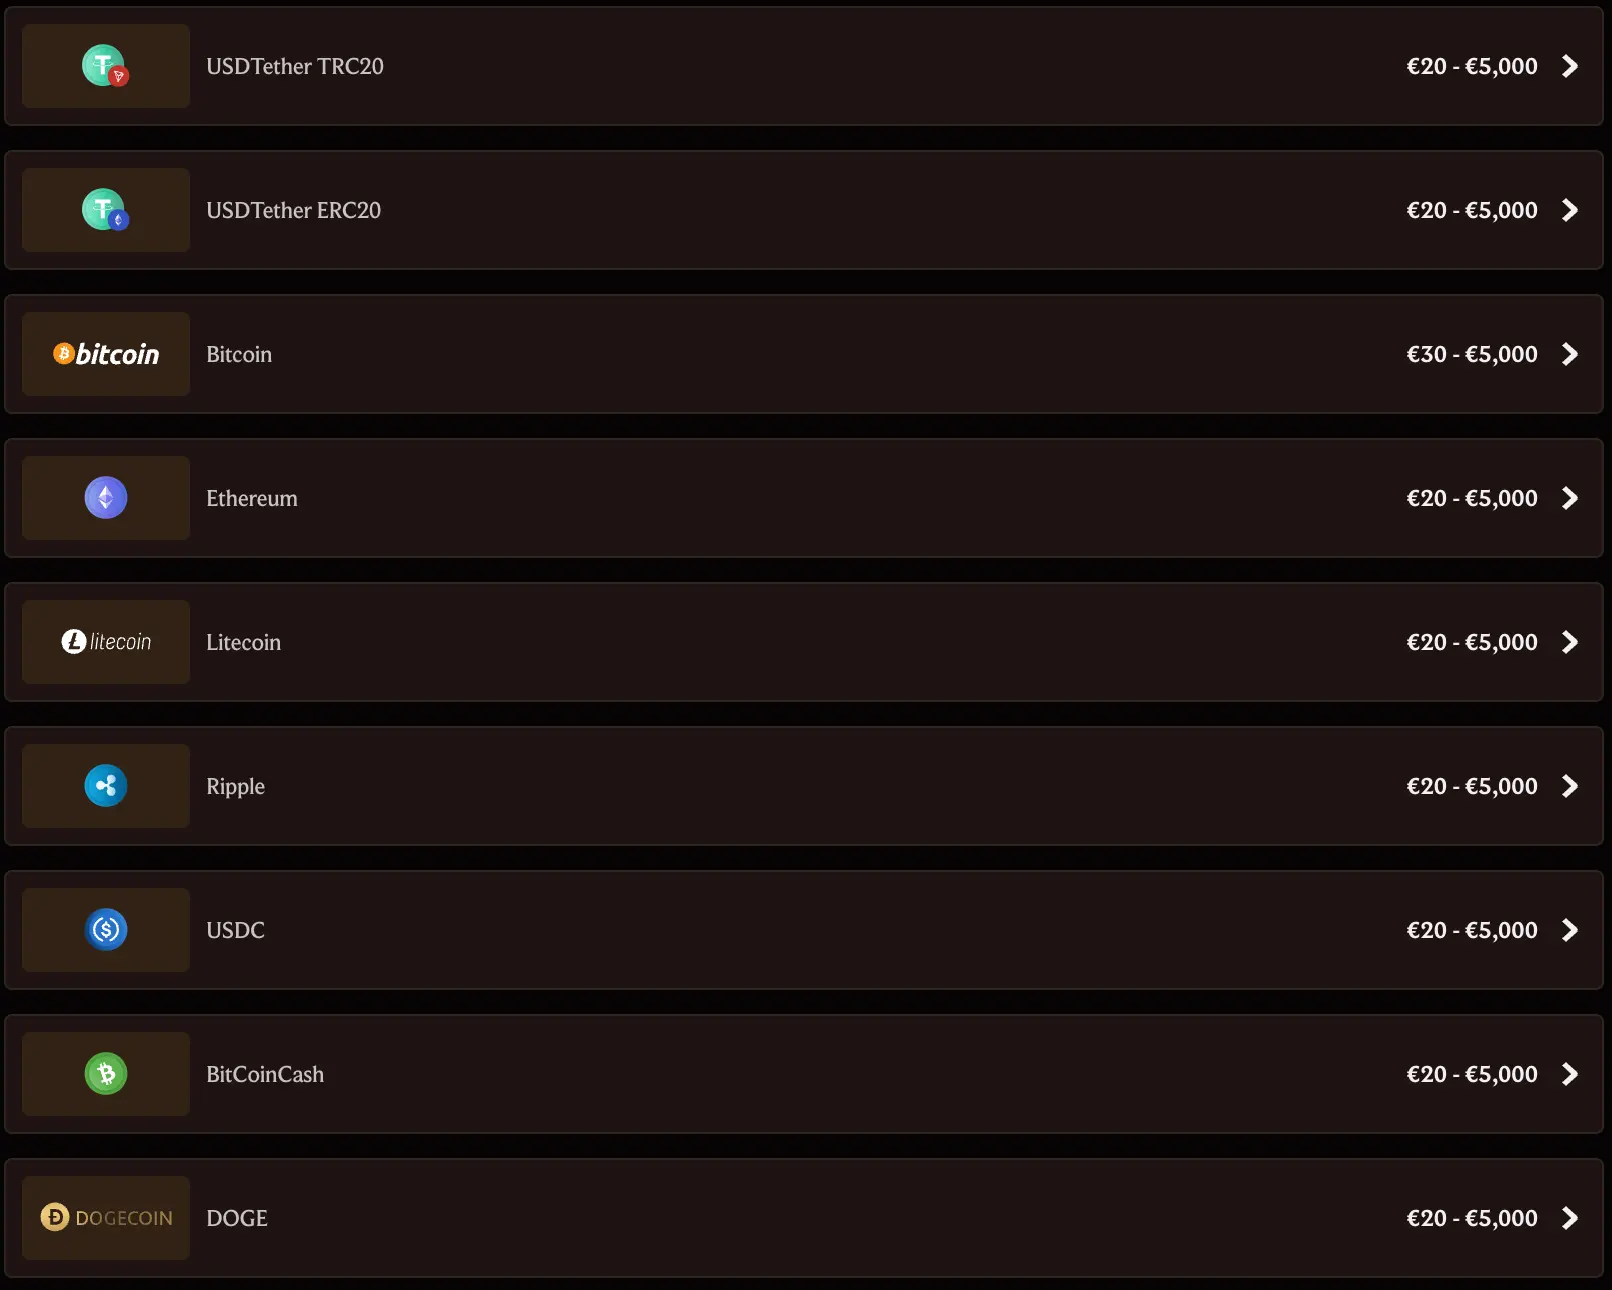Click Bitcoin's €30 - €5,000 limit text
This screenshot has height=1290, width=1612.
coord(1472,354)
